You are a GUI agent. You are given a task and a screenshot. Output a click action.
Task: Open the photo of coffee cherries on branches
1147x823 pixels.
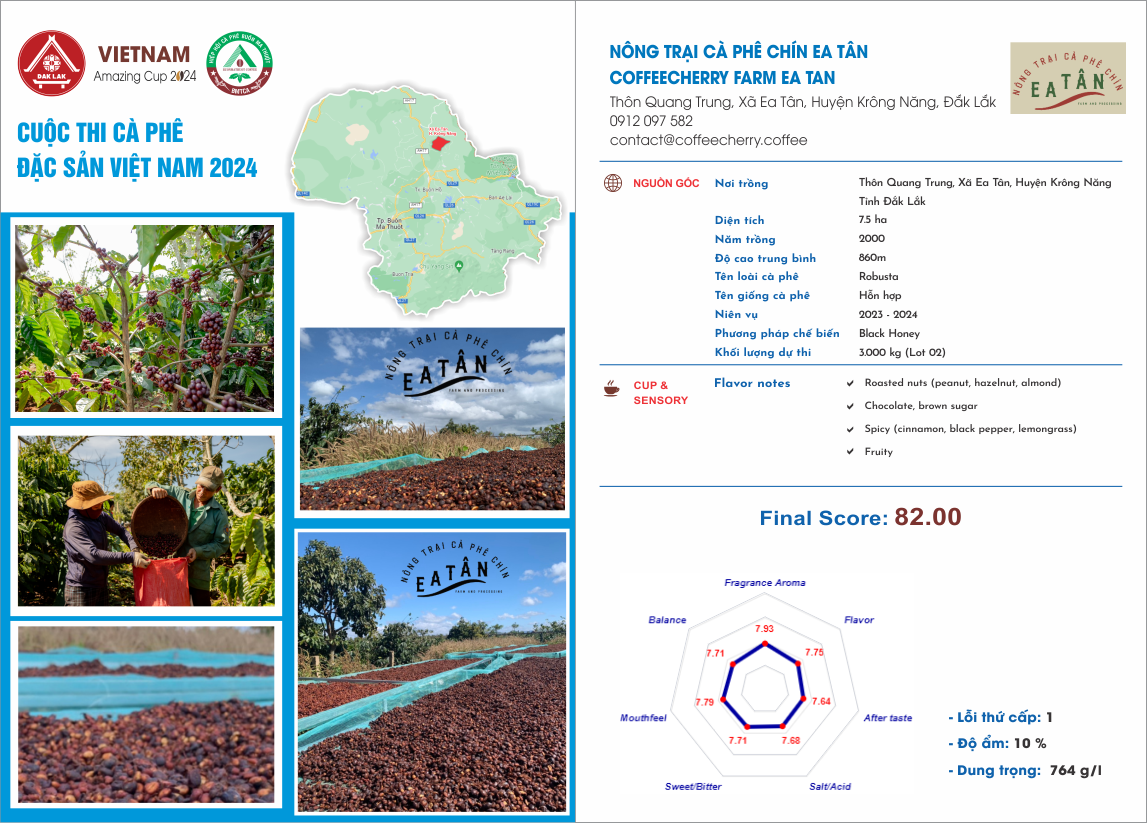145,318
